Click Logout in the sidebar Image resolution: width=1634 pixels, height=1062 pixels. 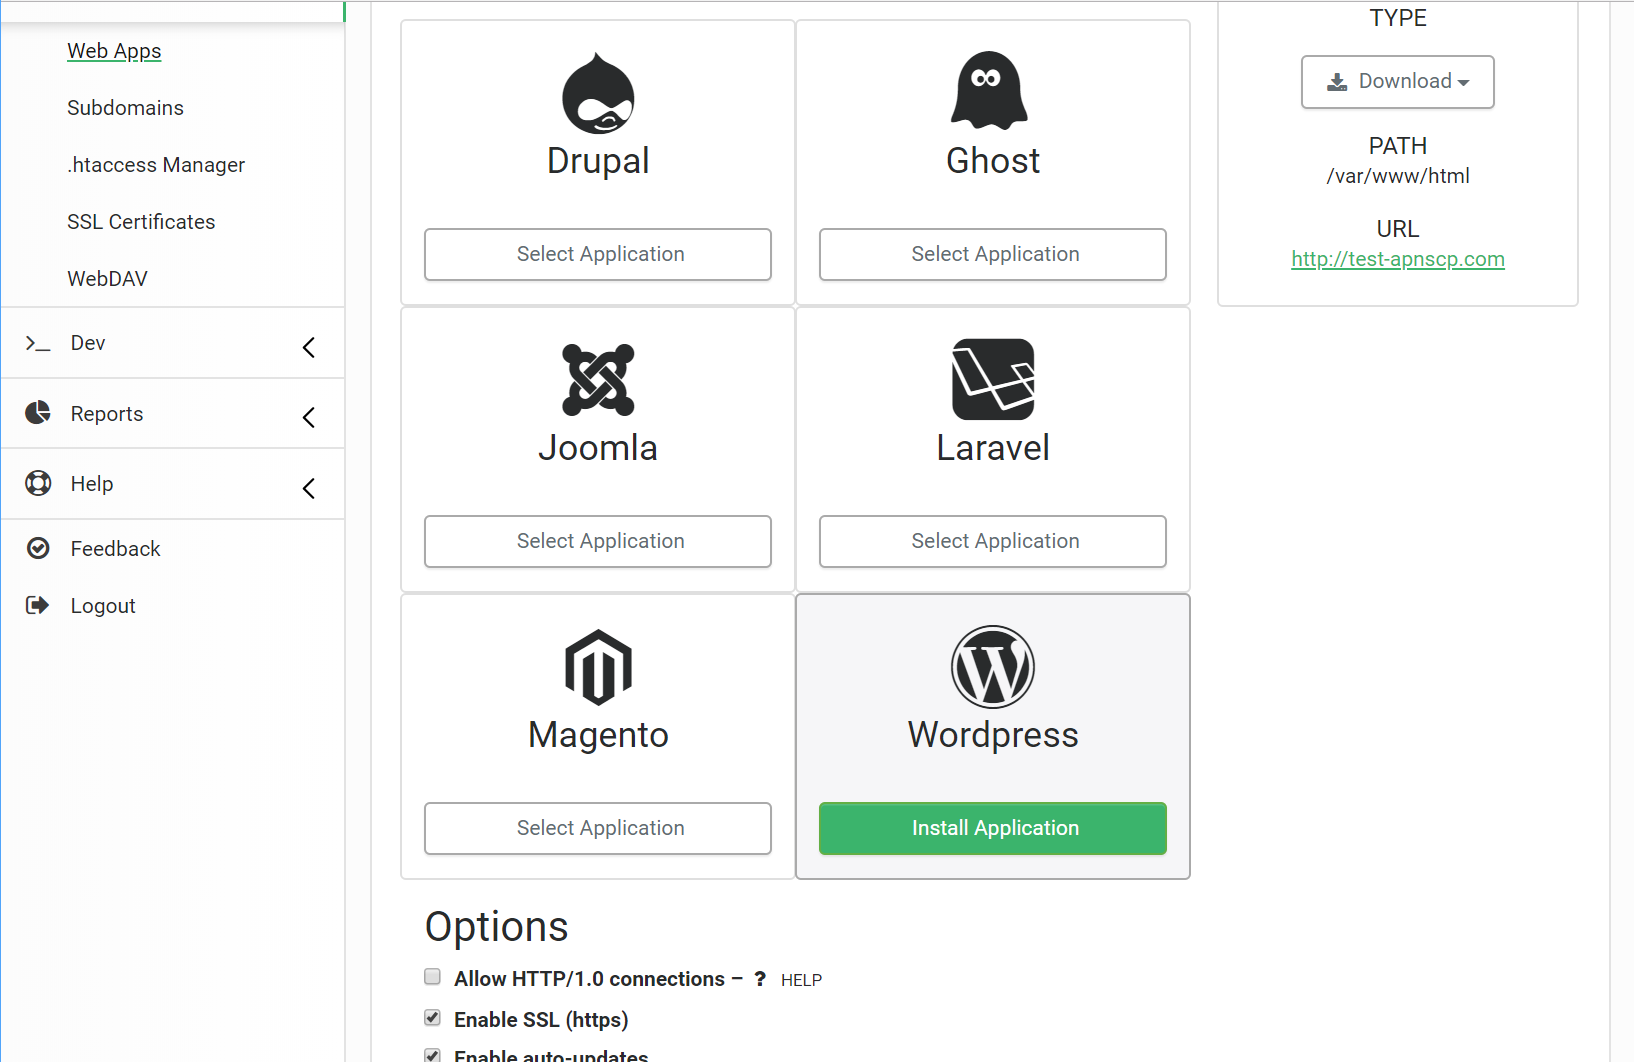coord(103,606)
